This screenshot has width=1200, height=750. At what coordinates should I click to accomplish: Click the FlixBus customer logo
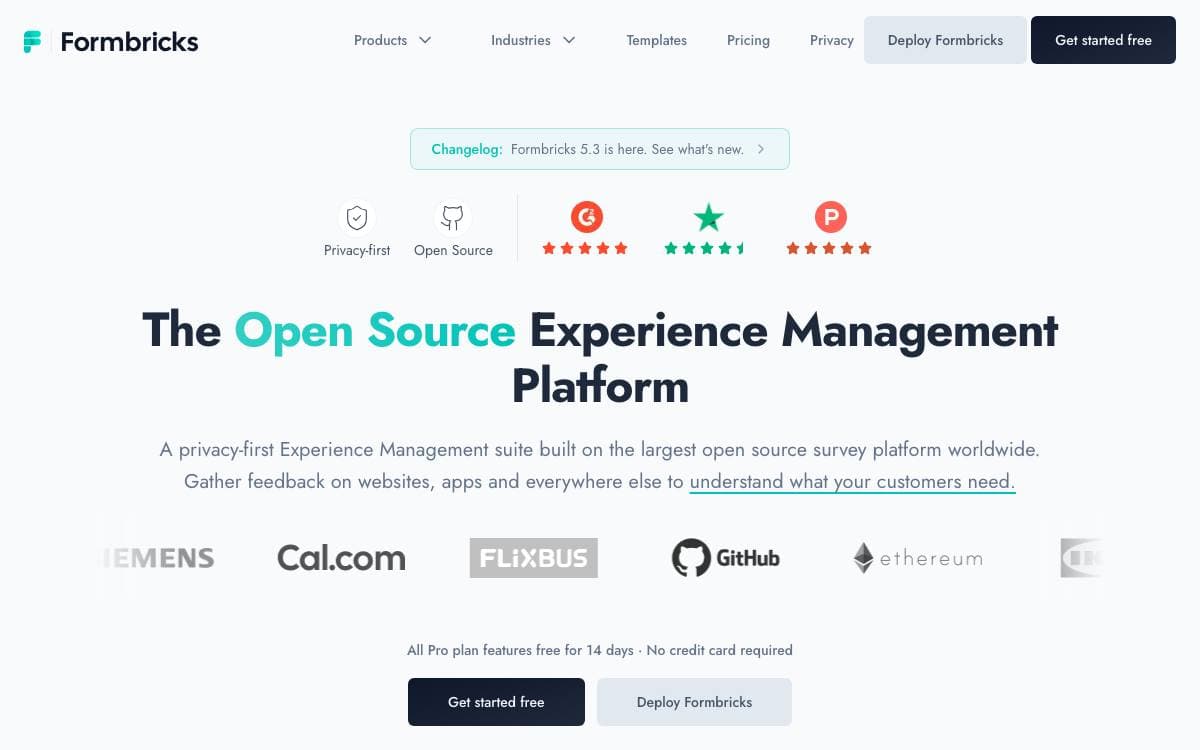pos(534,558)
